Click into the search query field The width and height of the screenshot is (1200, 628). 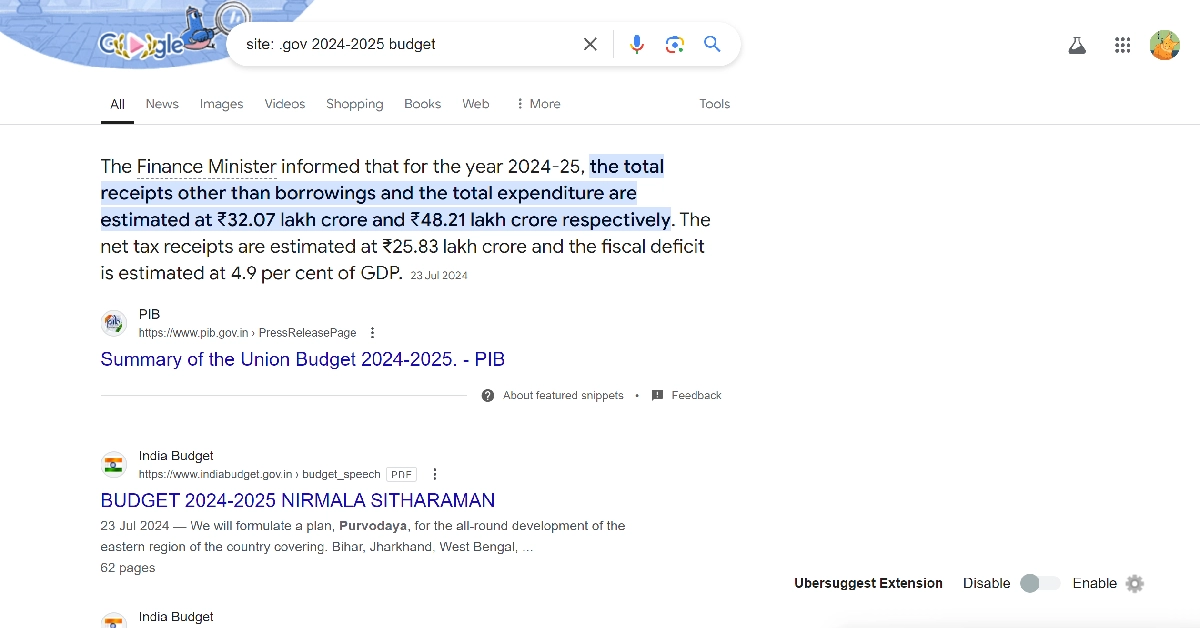tap(400, 44)
